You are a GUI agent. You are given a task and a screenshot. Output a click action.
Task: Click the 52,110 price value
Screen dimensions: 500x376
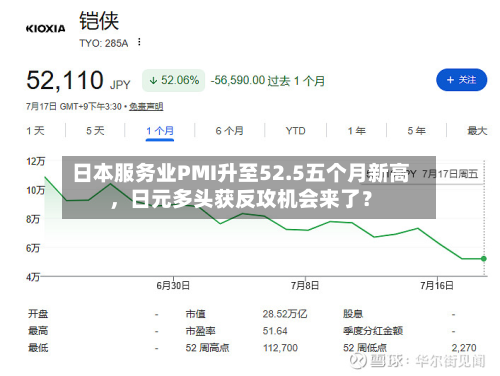(x=65, y=80)
